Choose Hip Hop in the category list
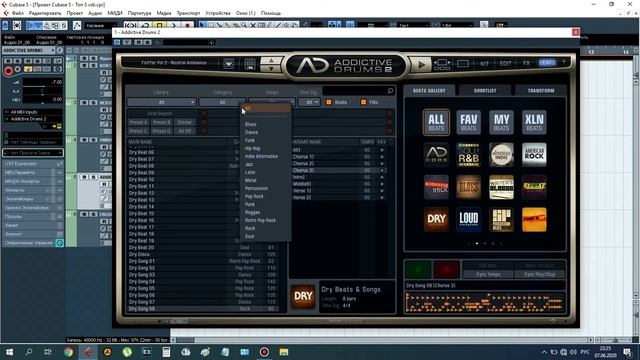Viewport: 640px width, 360px height. coord(265,148)
